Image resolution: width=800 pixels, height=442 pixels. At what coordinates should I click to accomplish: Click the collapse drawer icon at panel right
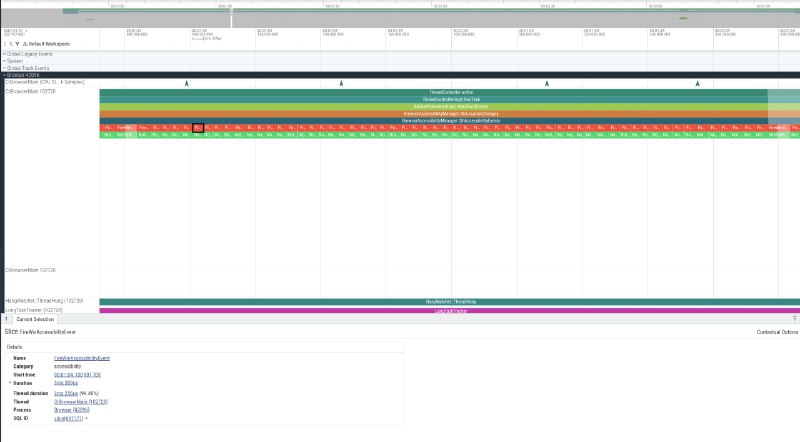click(x=794, y=318)
